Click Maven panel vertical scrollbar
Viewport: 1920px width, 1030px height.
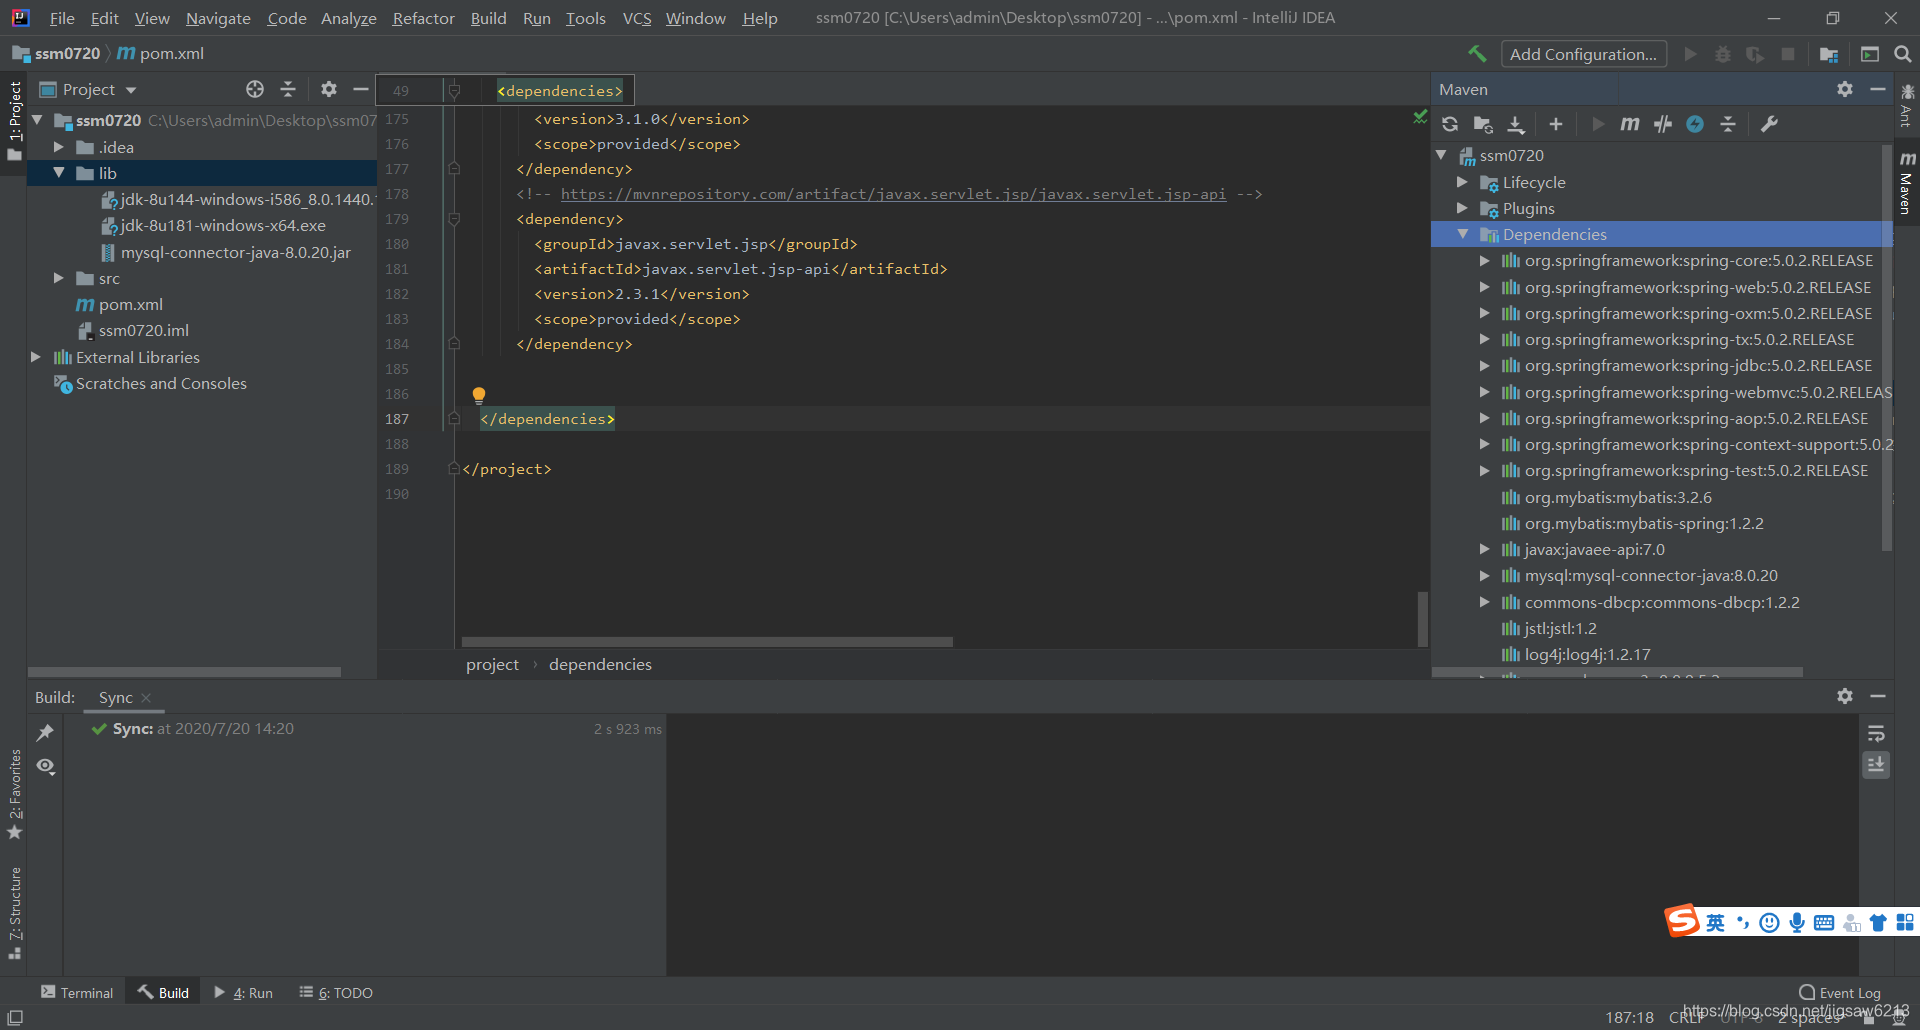coord(1887,350)
